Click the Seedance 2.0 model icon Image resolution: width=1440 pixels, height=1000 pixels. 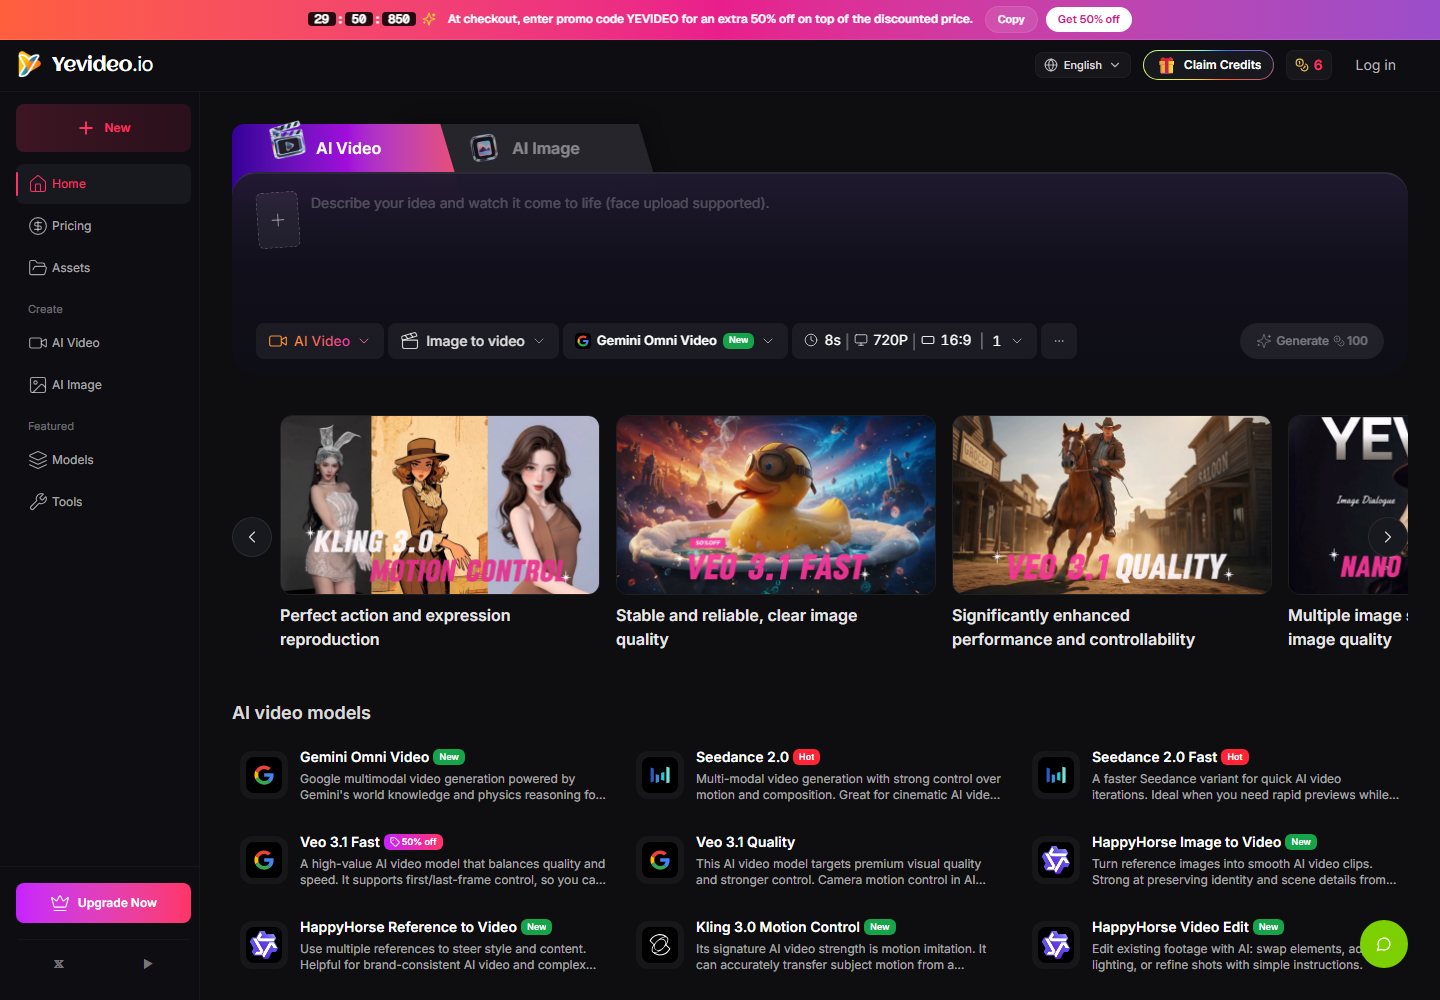pyautogui.click(x=660, y=775)
